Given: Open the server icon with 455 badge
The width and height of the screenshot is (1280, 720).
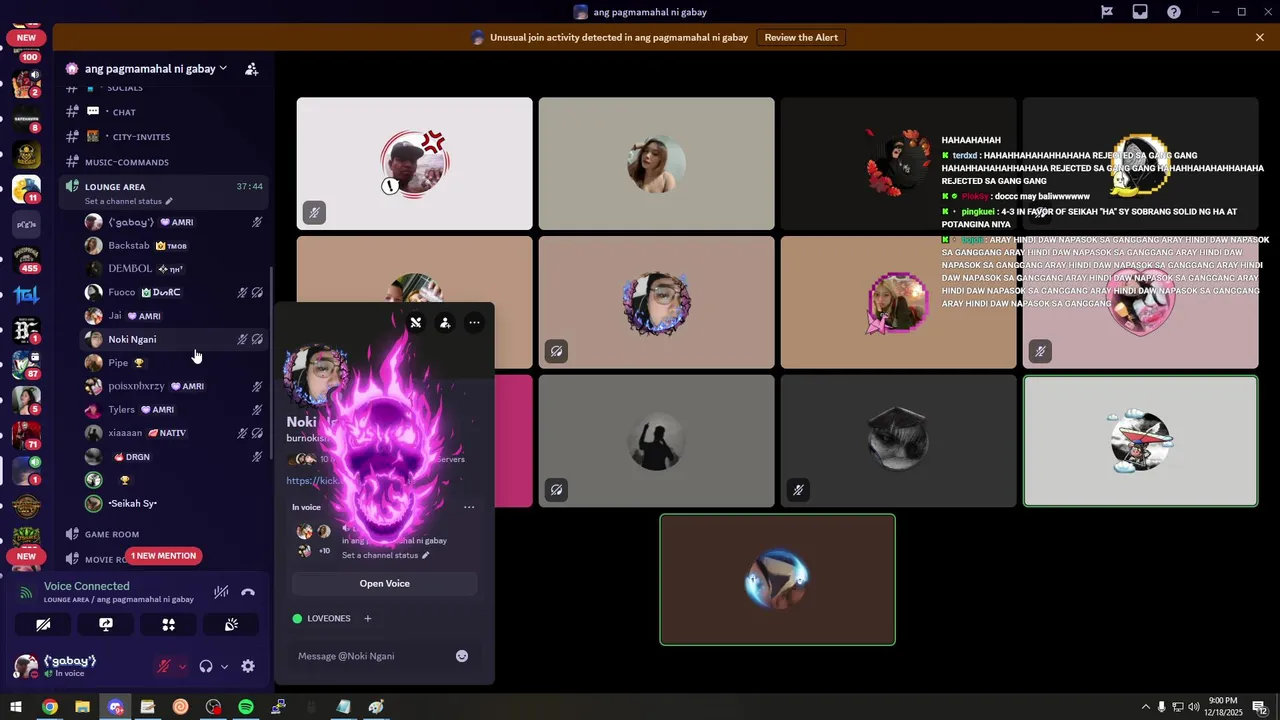Looking at the screenshot, I should (26, 258).
